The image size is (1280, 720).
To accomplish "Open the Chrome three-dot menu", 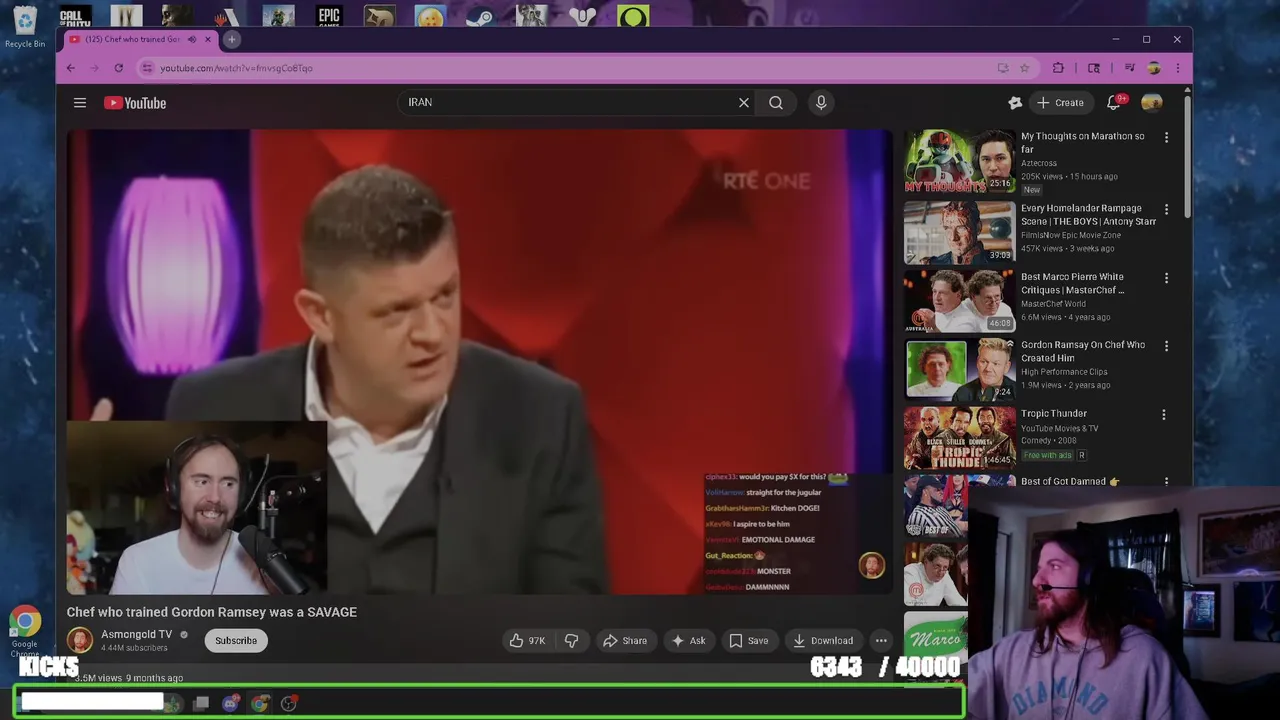I will point(1177,68).
